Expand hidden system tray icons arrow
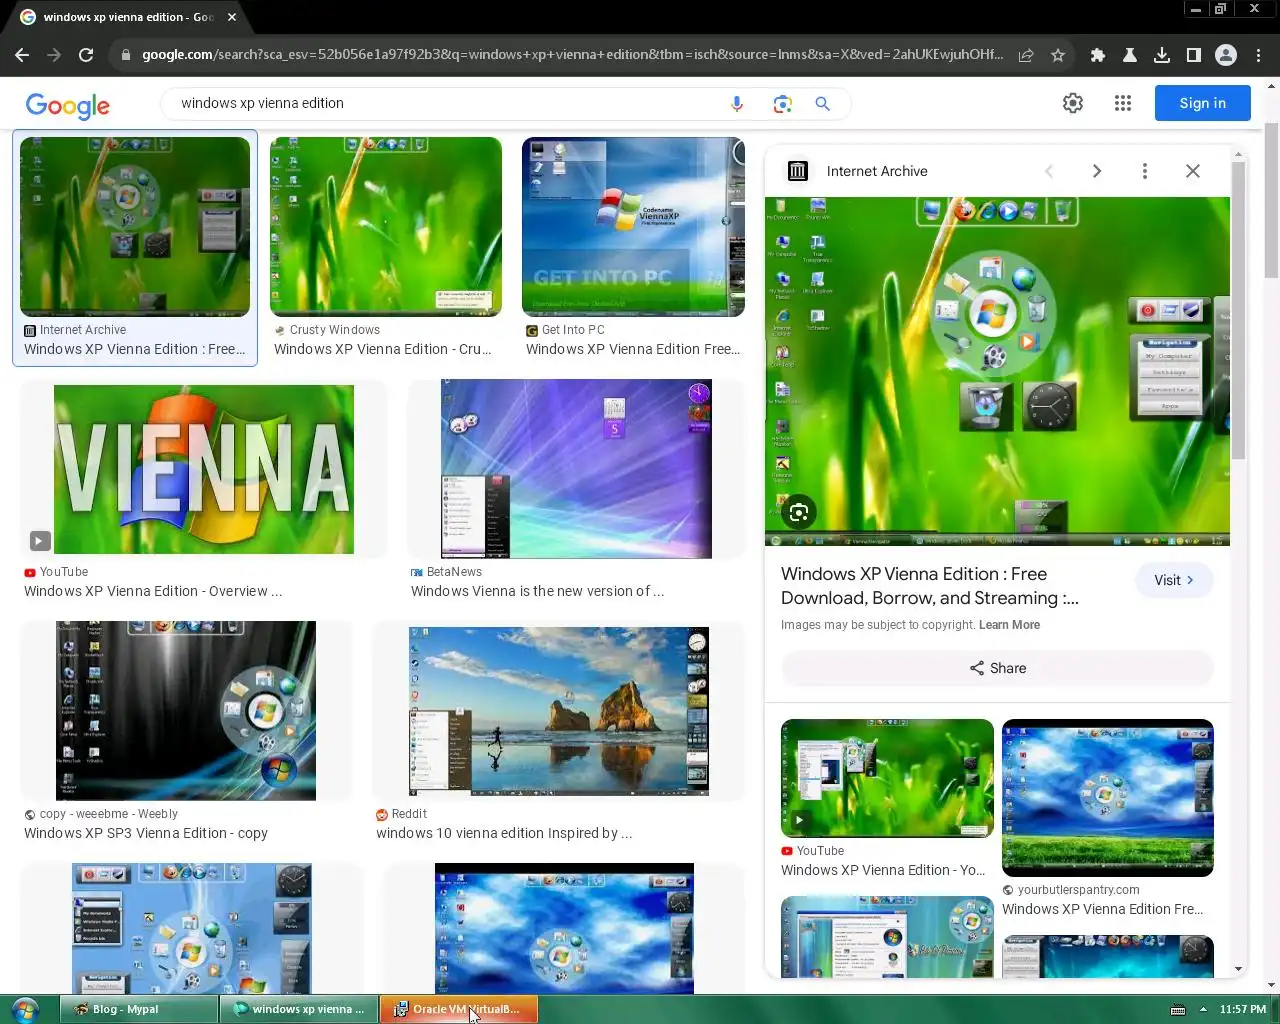1280x1024 pixels. tap(1203, 1009)
